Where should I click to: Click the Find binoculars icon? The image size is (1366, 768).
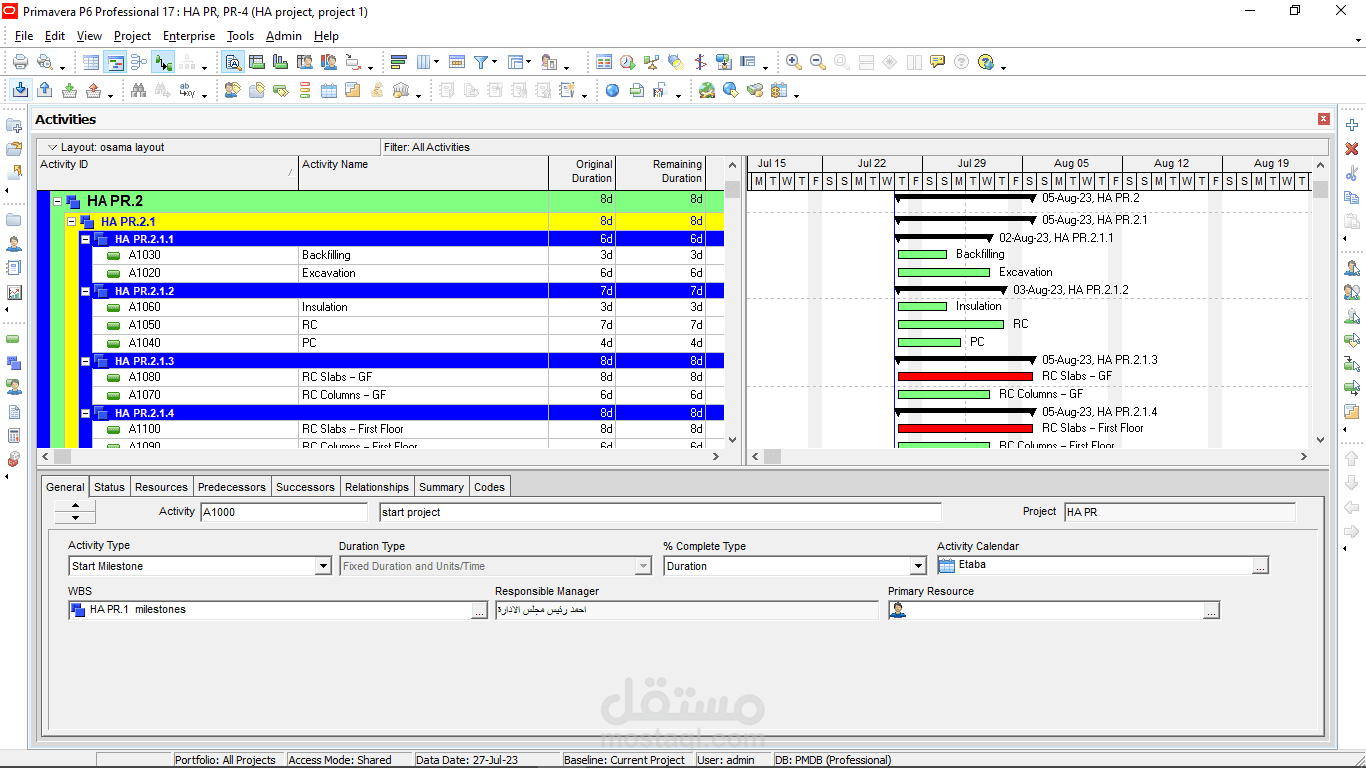point(139,90)
